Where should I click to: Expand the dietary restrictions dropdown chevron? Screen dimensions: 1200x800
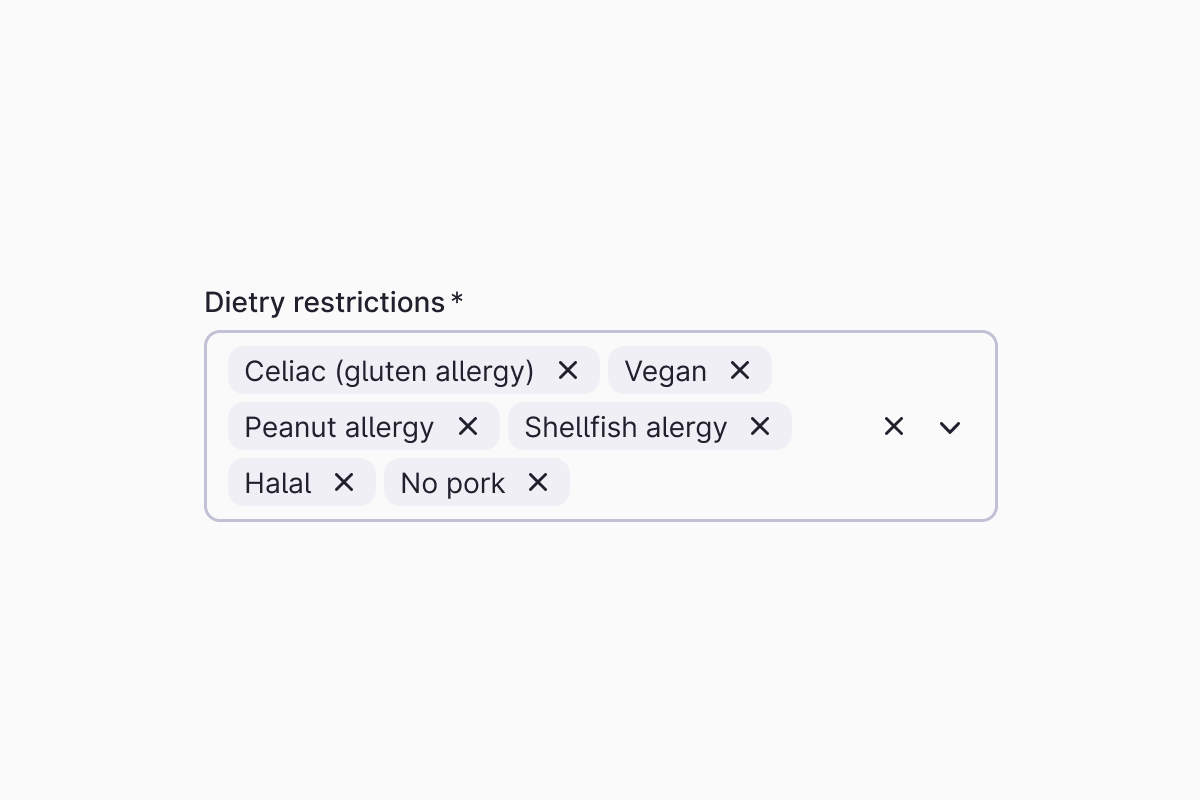click(x=950, y=427)
